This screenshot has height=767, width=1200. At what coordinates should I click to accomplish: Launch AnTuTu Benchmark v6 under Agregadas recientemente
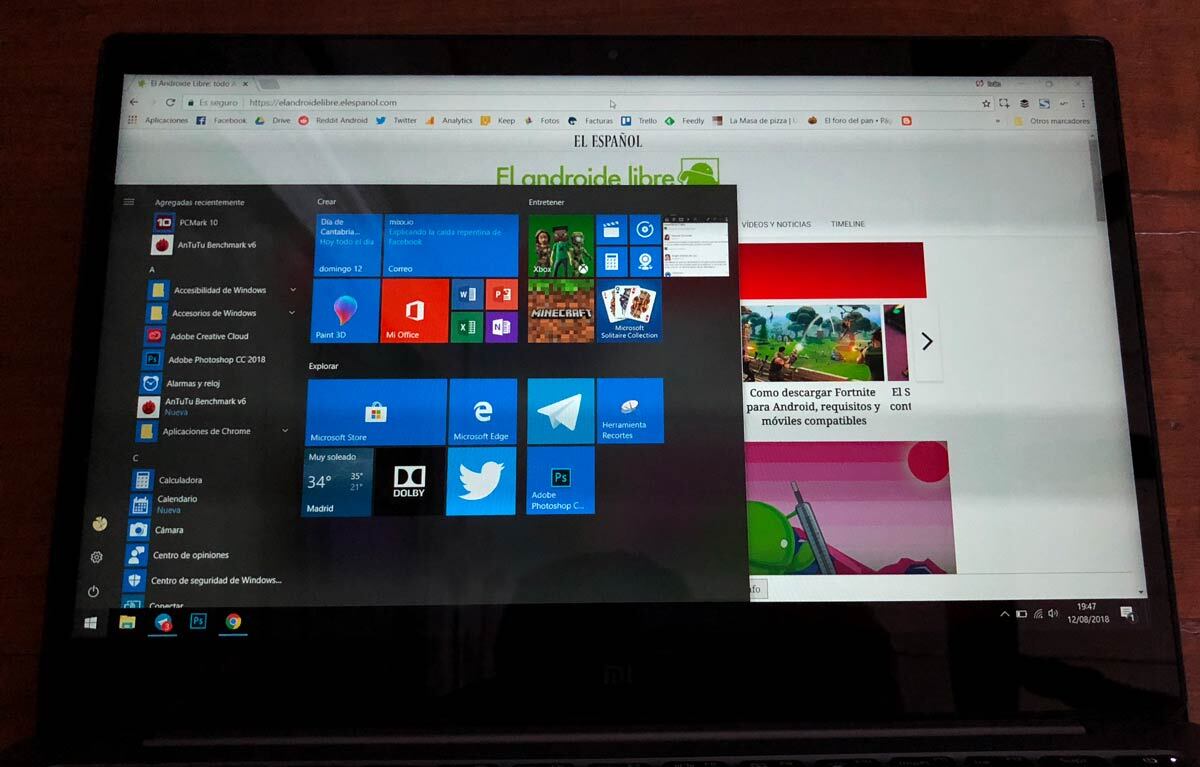pyautogui.click(x=205, y=244)
